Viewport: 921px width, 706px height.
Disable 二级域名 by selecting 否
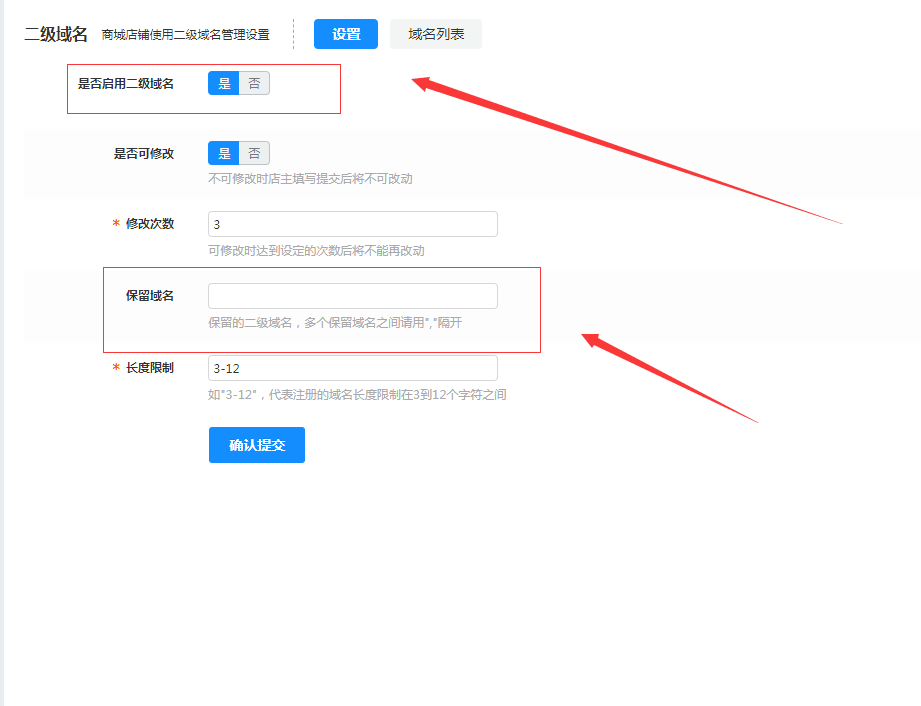[x=254, y=84]
